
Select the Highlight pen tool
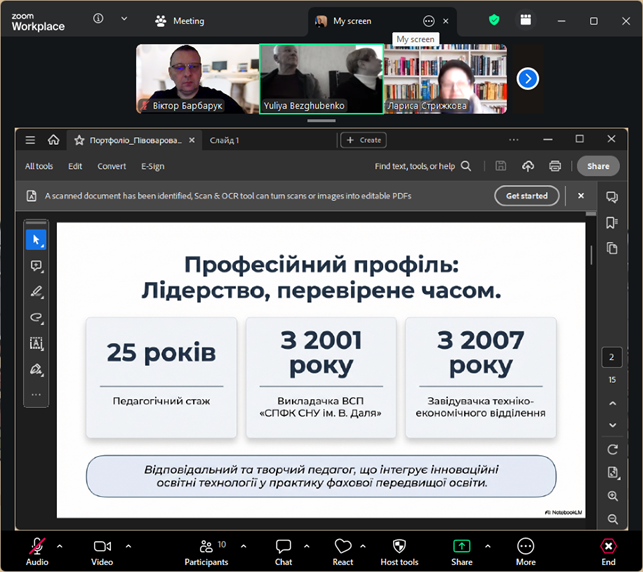point(36,292)
